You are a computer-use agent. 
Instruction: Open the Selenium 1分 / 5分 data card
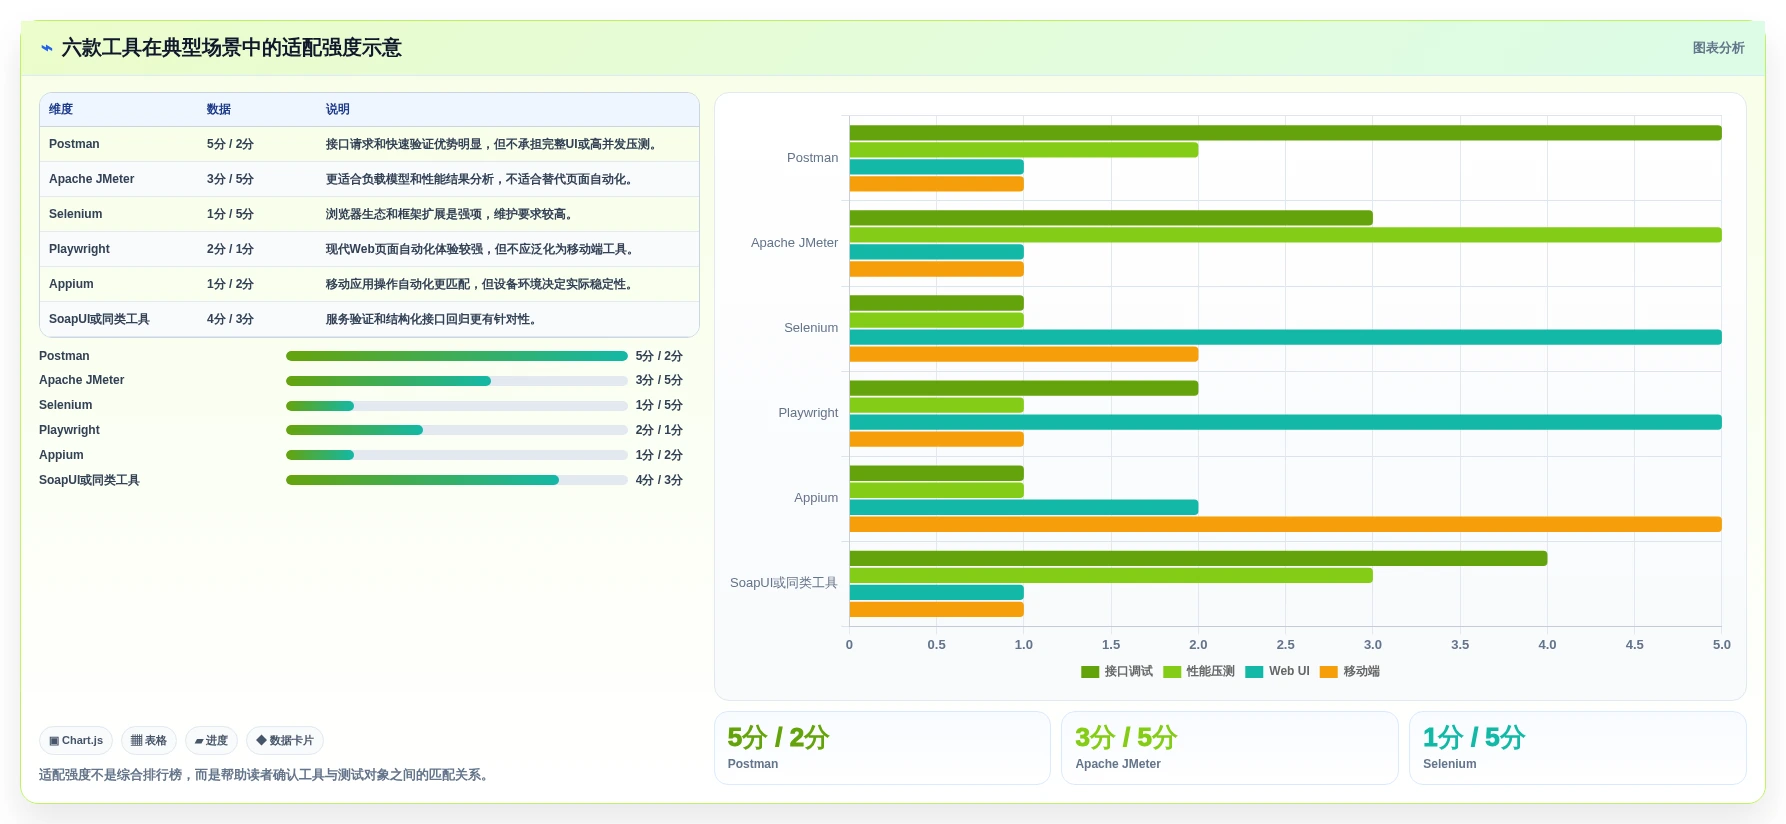[x=1577, y=748]
